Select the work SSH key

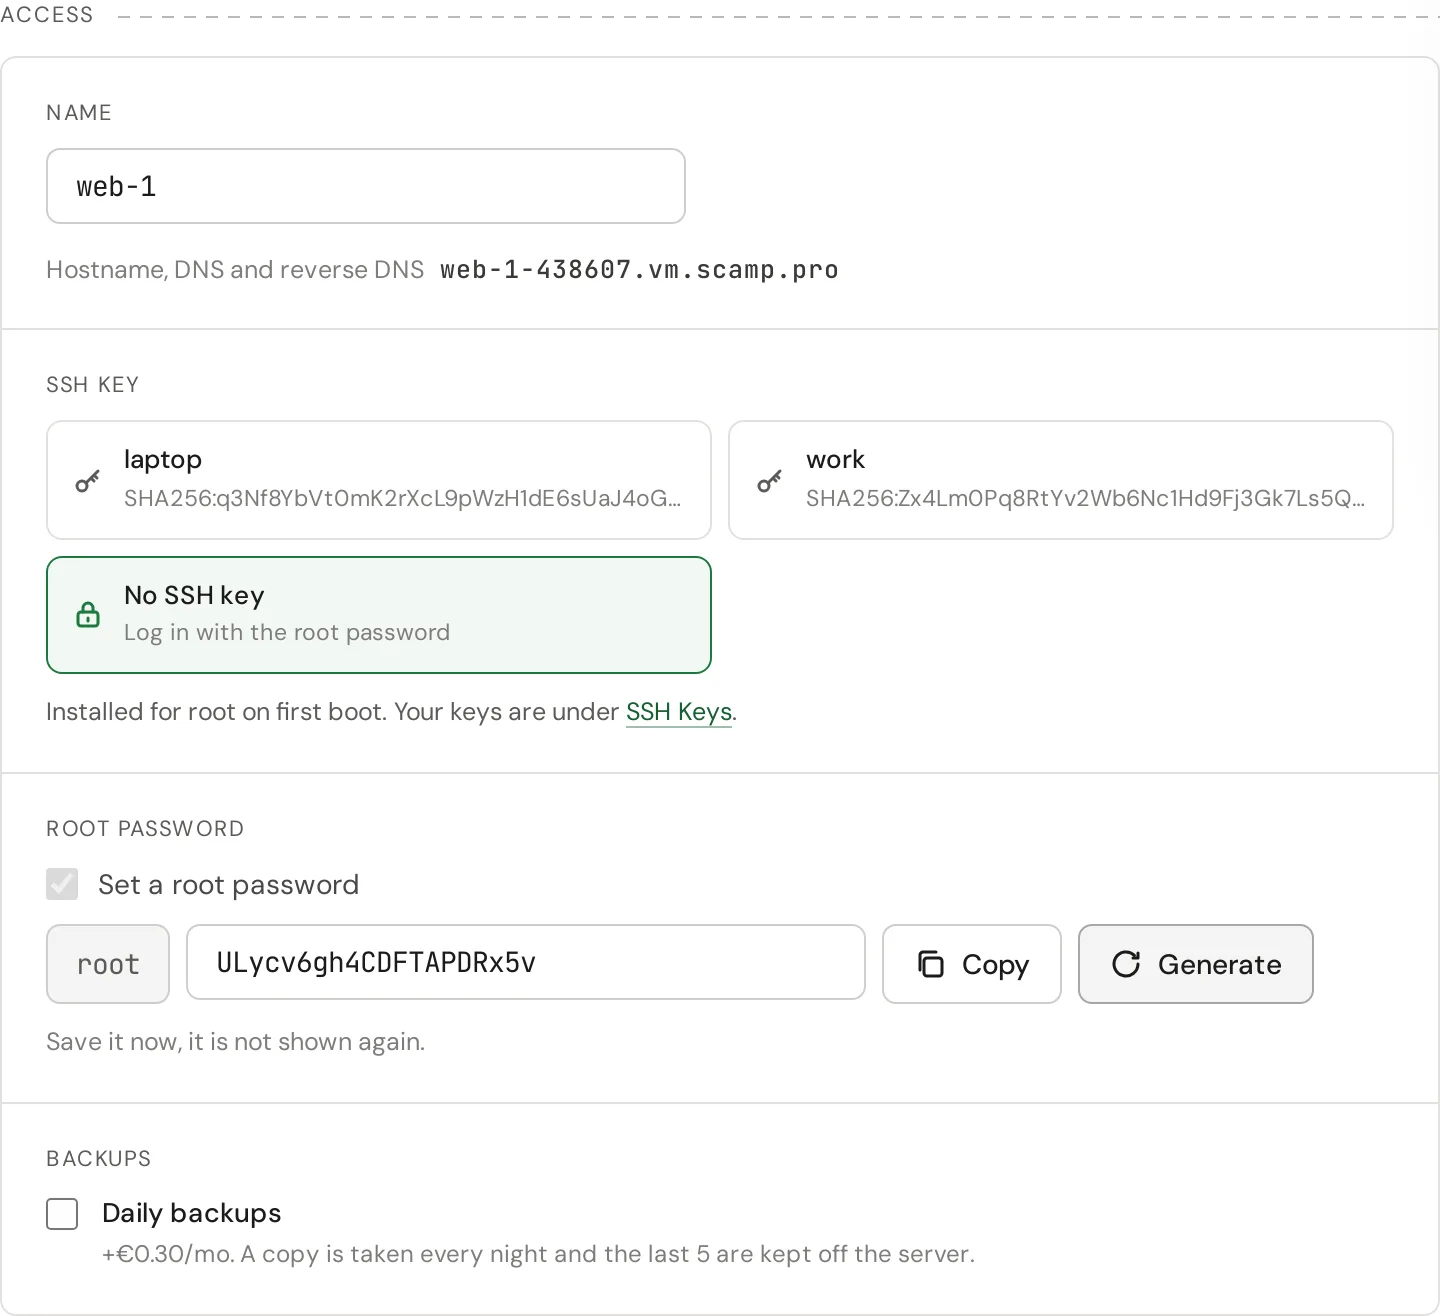[1061, 480]
